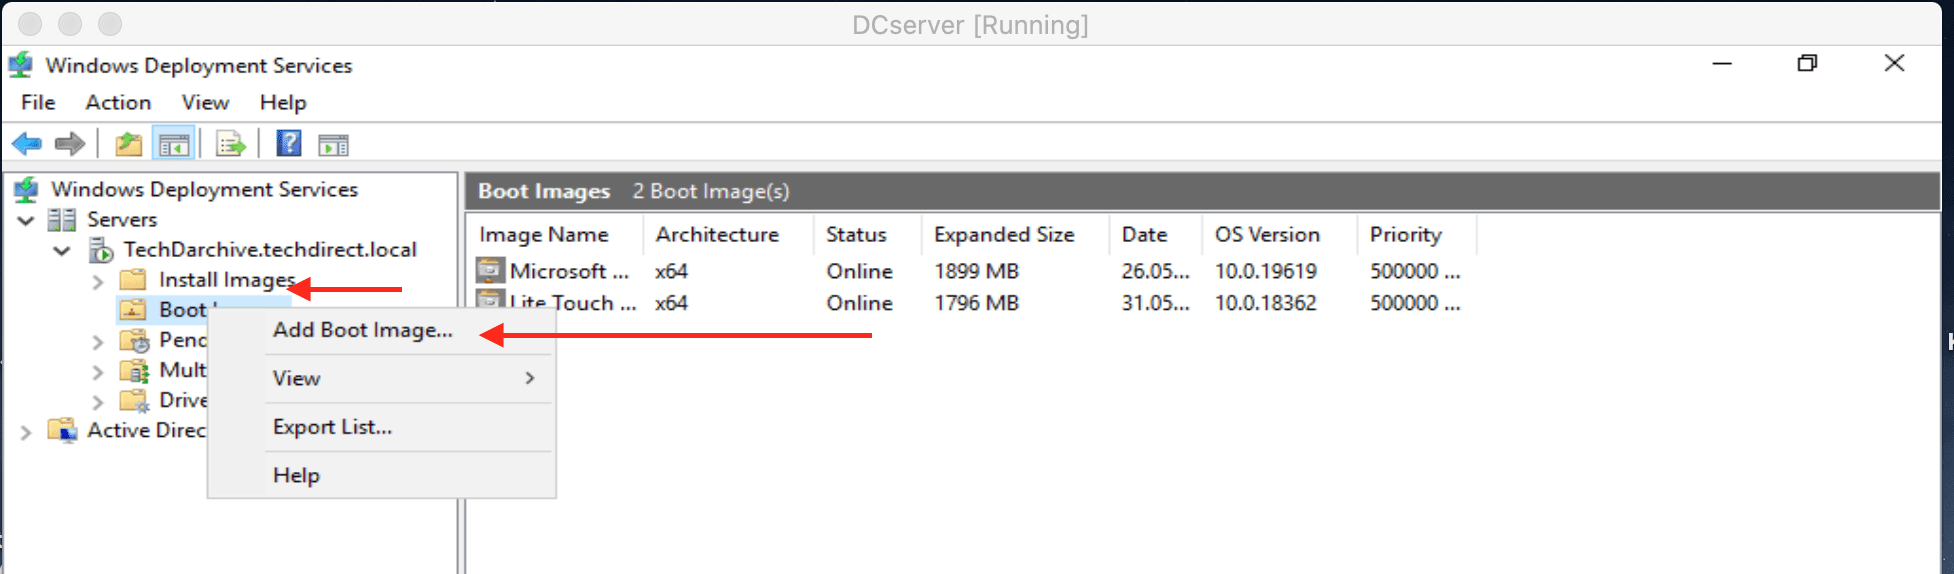
Task: Open the Action menu in menu bar
Action: click(118, 102)
